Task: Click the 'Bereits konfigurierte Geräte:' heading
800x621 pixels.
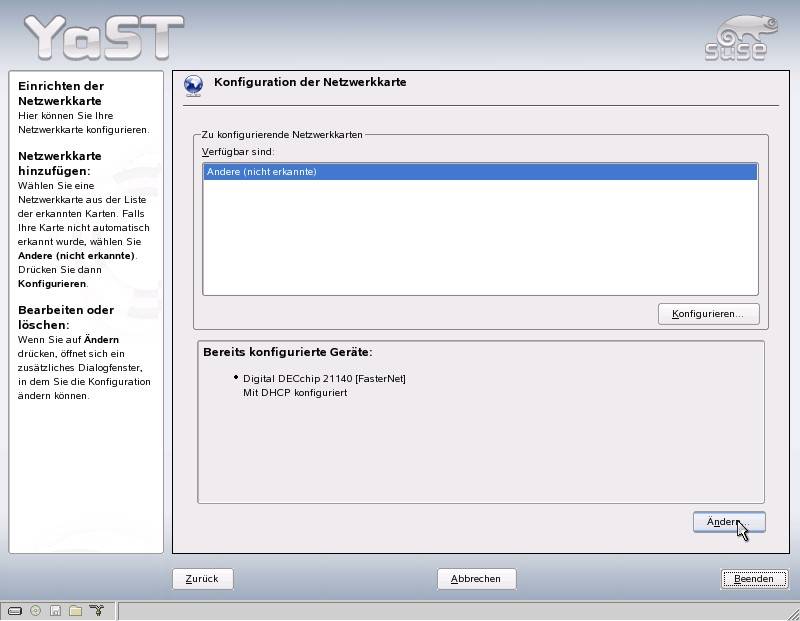Action: coord(288,352)
